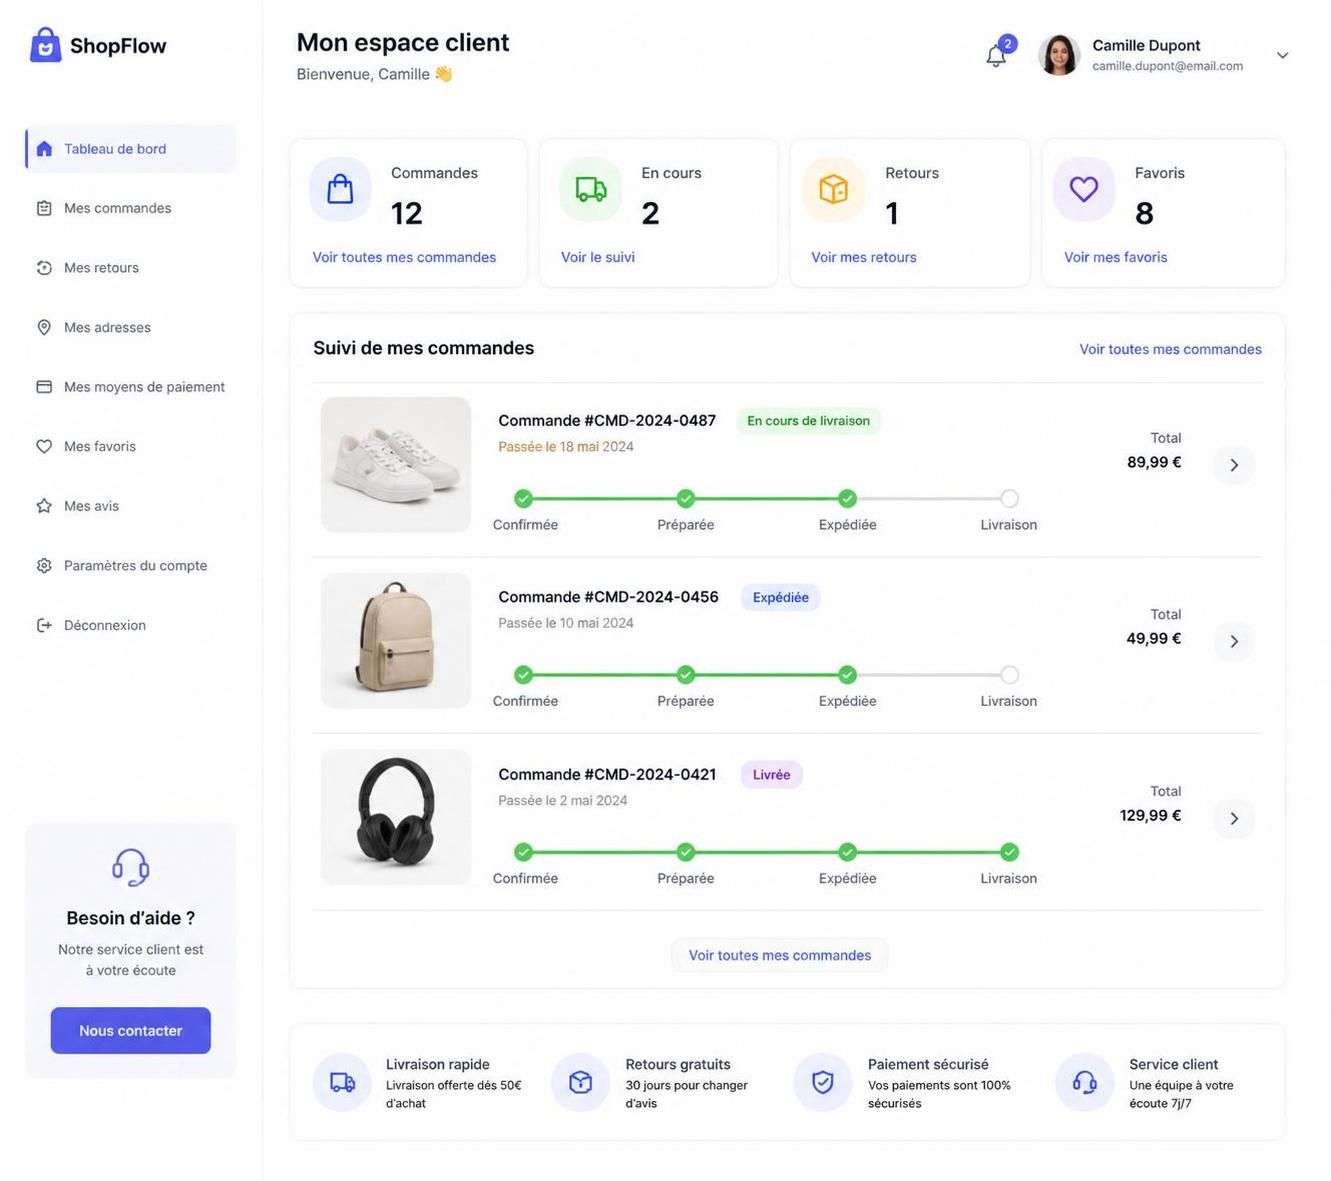Click the Nous contacter button
The image size is (1331, 1181).
click(131, 1030)
